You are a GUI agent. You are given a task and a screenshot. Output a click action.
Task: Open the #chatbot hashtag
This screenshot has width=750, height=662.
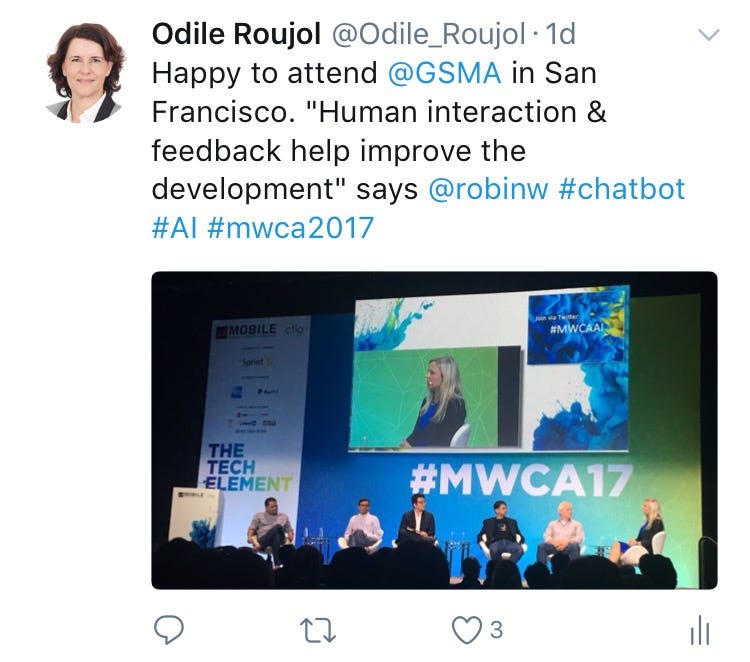click(x=621, y=189)
